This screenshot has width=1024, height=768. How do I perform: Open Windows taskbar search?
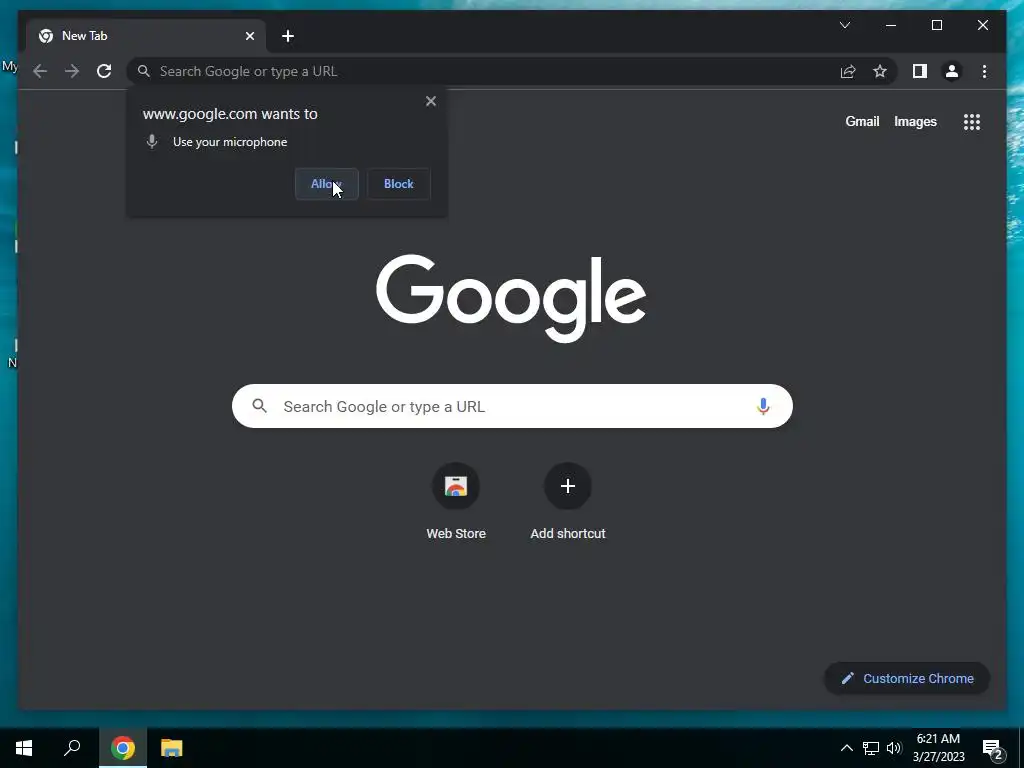[72, 748]
